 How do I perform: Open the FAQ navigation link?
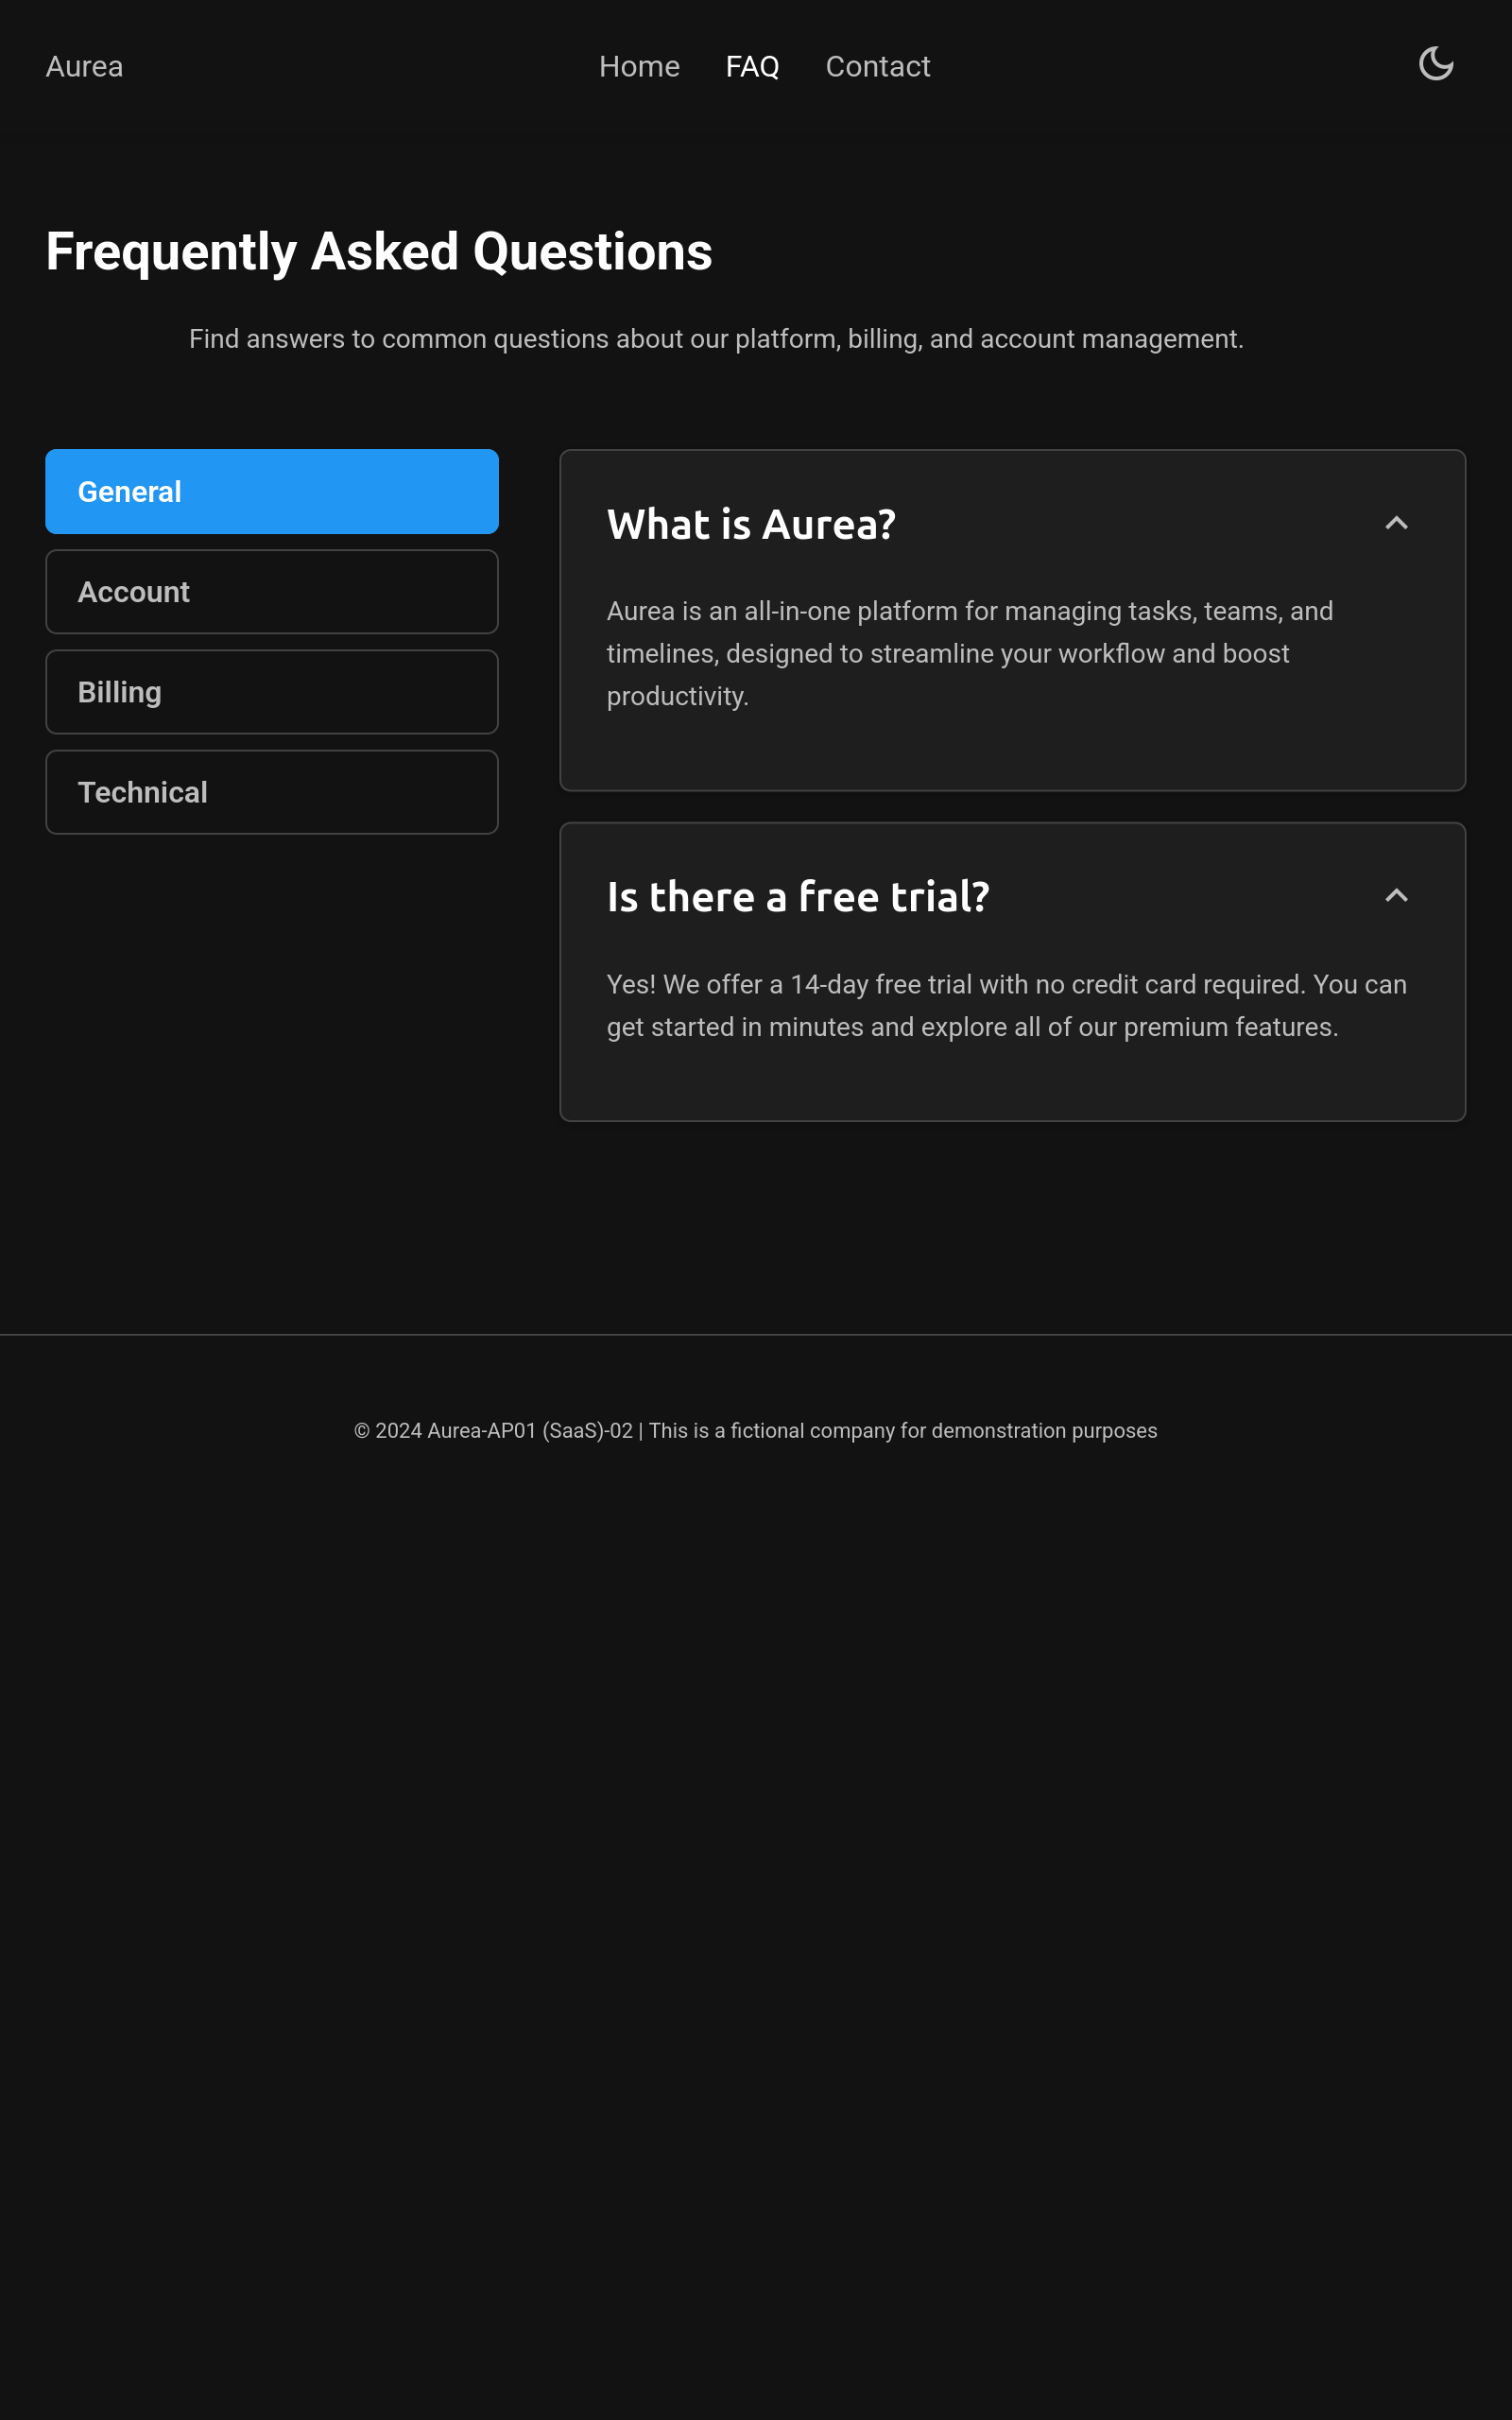[x=752, y=67]
